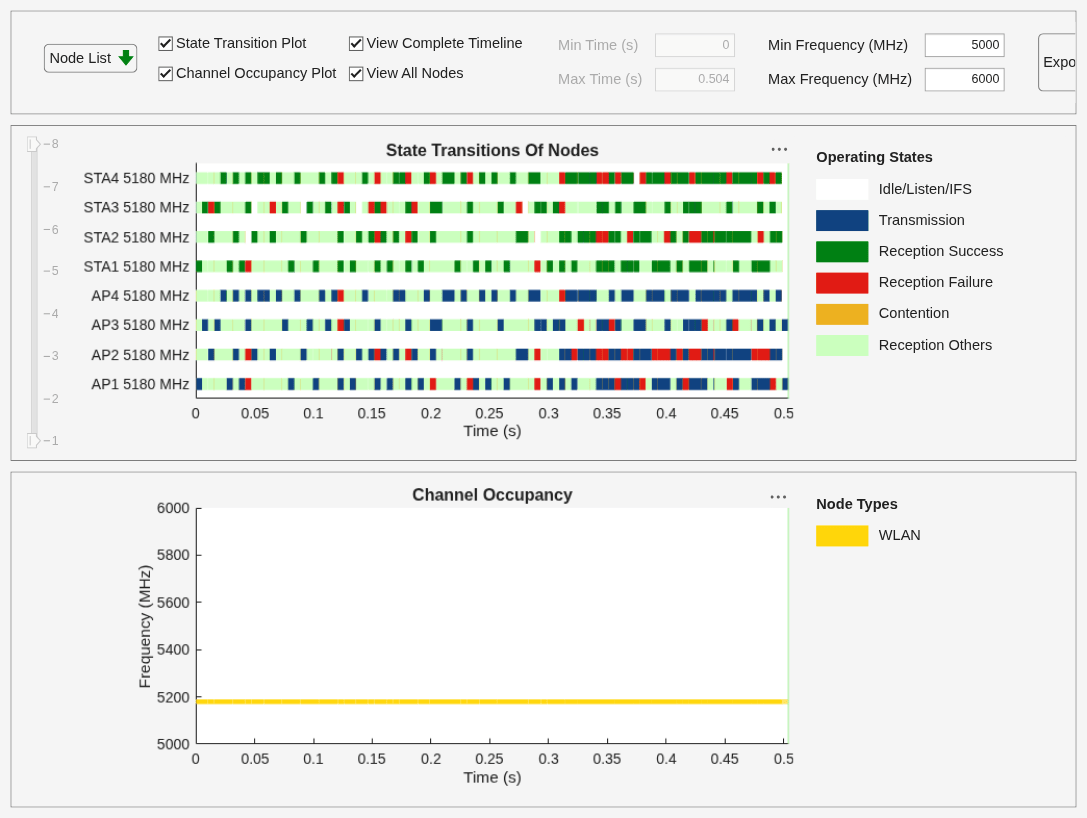Image resolution: width=1087 pixels, height=818 pixels.
Task: Open State Transitions plot options menu
Action: pyautogui.click(x=779, y=149)
